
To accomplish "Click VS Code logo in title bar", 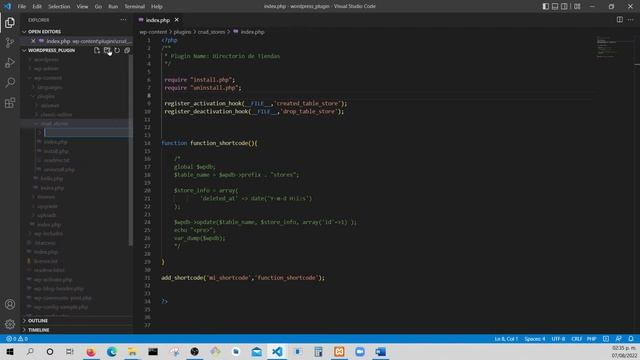I will pyautogui.click(x=7, y=6).
